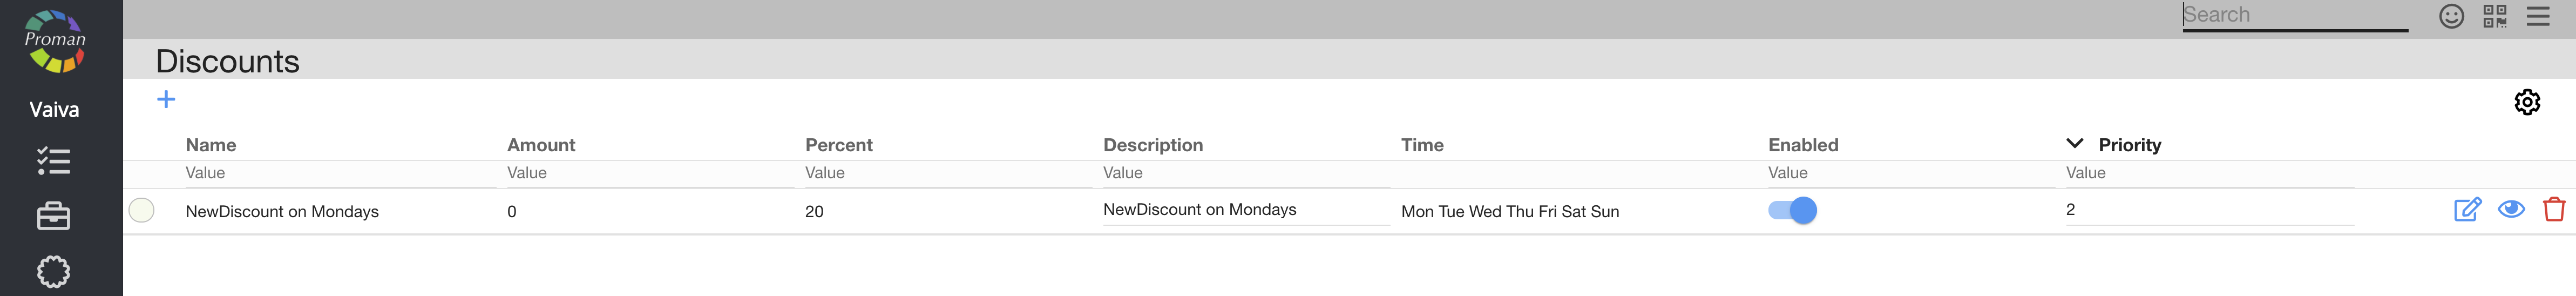2576x296 pixels.
Task: Toggle Priority sort chevron
Action: pyautogui.click(x=2074, y=143)
